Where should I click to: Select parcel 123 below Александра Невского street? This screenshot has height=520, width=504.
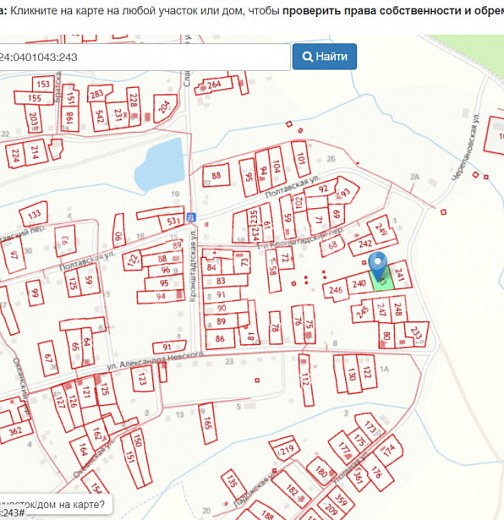click(x=142, y=379)
